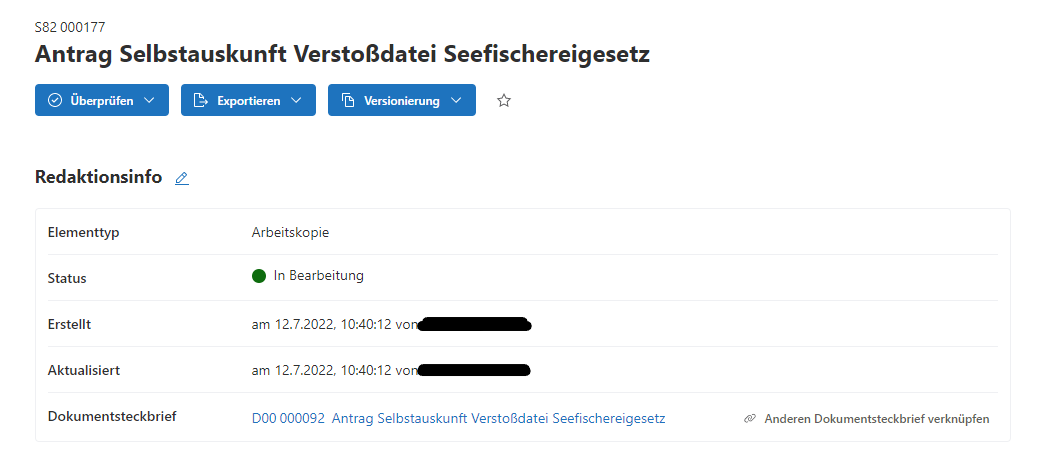Click the Redaktionsinfo section heading
Screen dimensions: 1063x464
[x=98, y=177]
